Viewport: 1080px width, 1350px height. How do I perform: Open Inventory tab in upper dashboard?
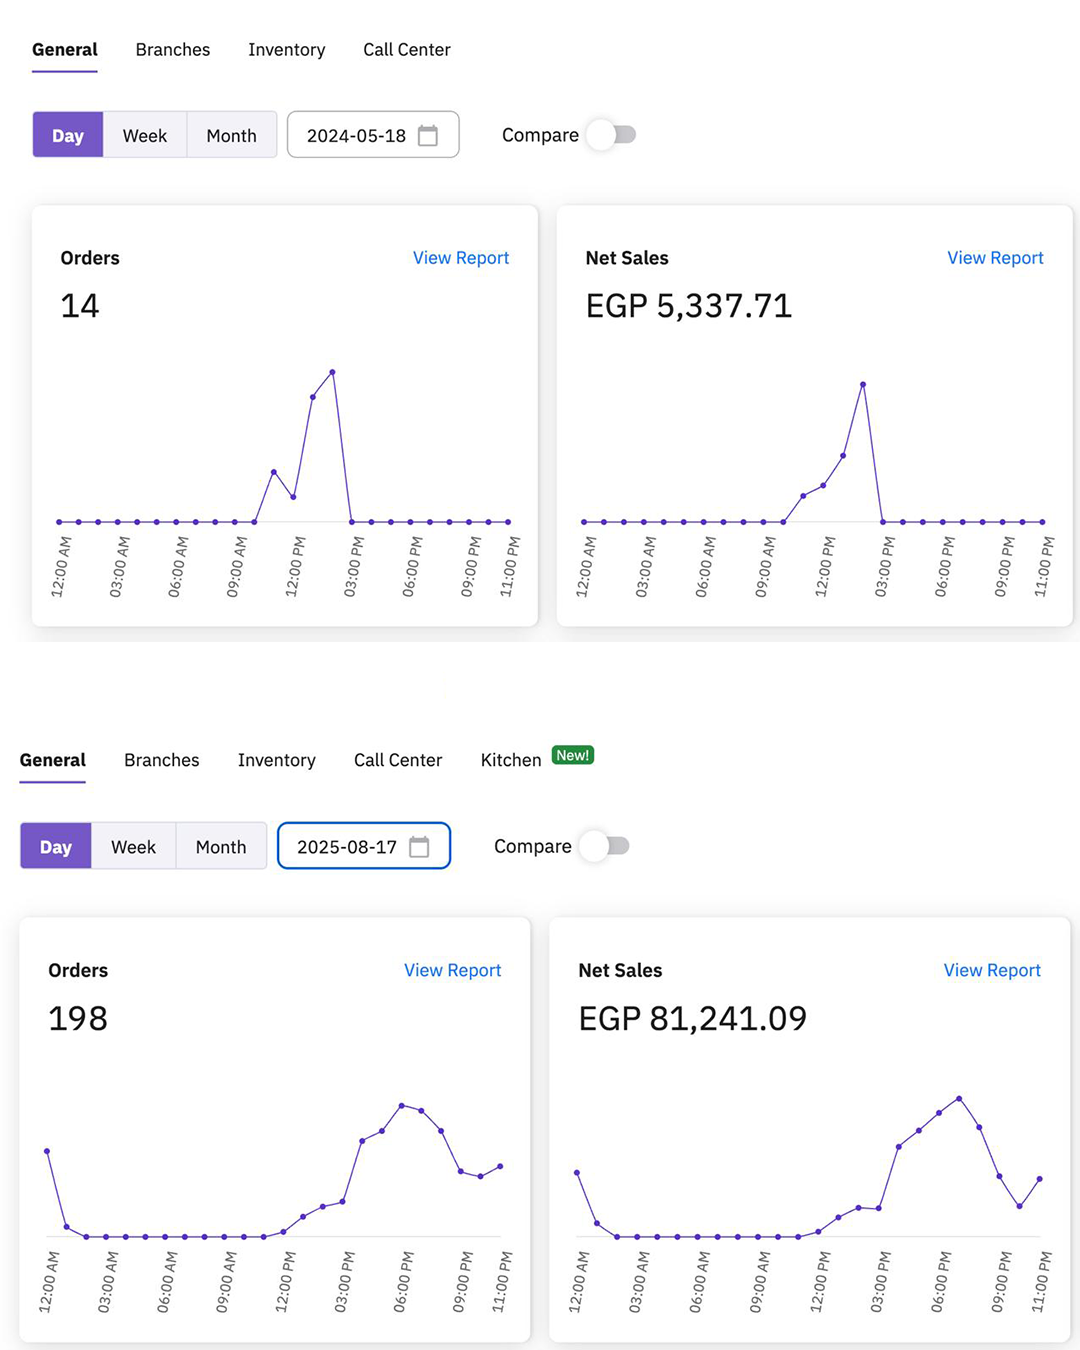pos(287,50)
